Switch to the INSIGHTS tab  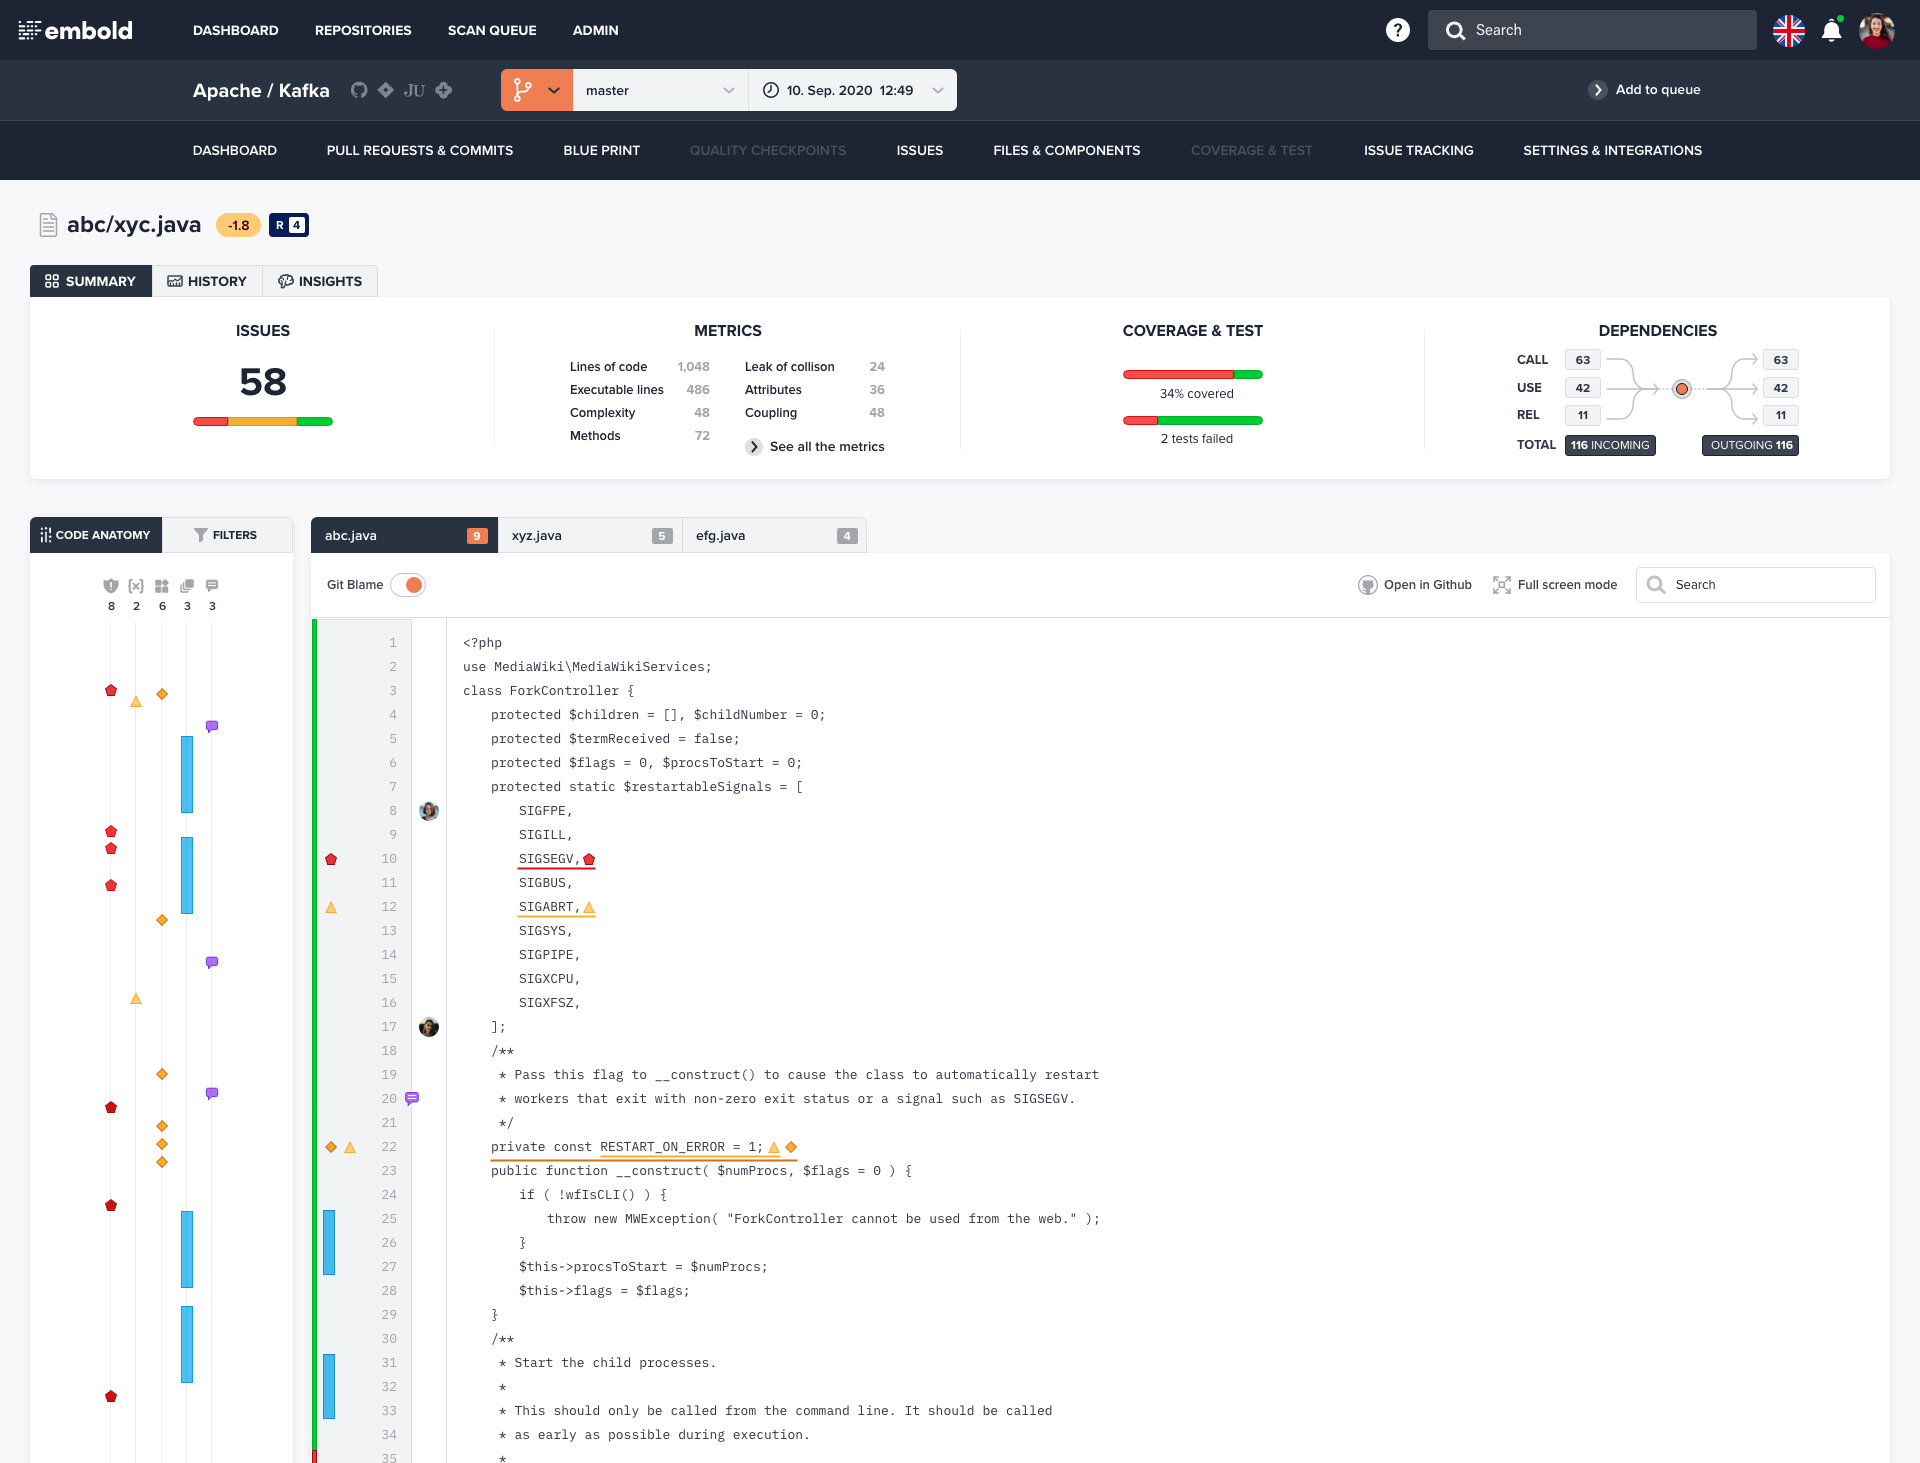click(x=320, y=281)
